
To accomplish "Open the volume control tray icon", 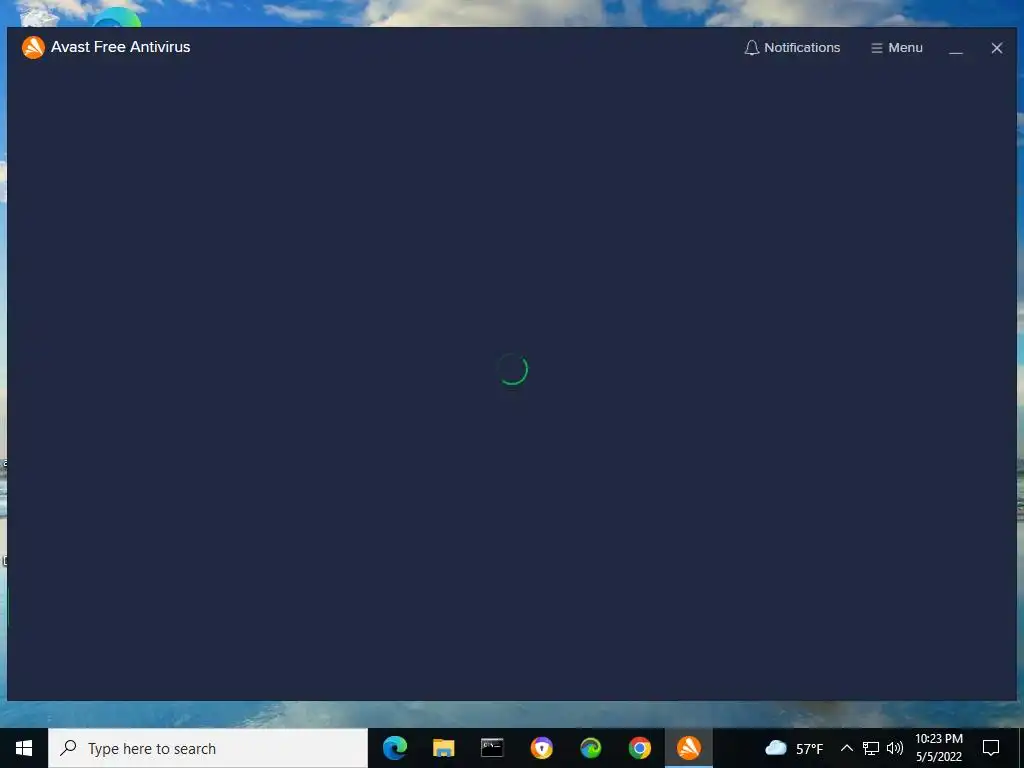I will coord(895,748).
